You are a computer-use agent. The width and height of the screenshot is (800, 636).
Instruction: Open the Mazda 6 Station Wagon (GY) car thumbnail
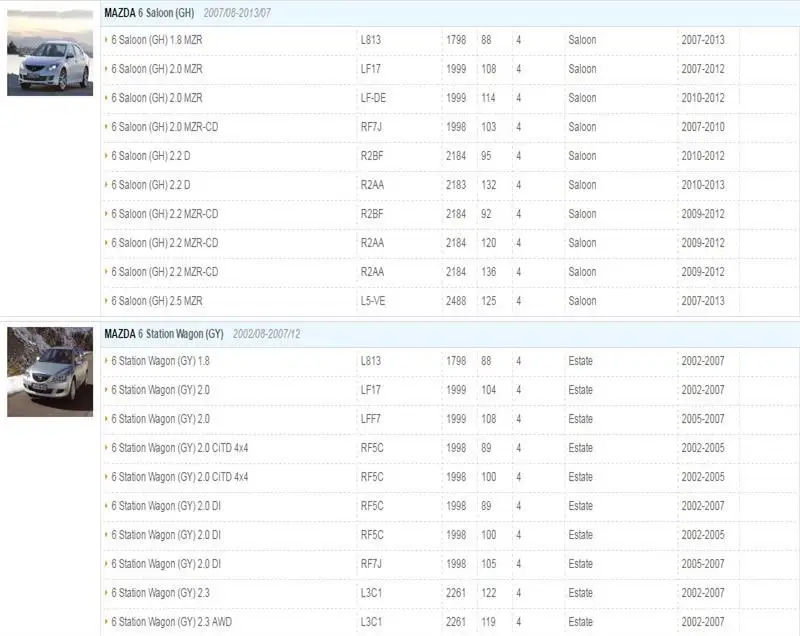tap(50, 372)
